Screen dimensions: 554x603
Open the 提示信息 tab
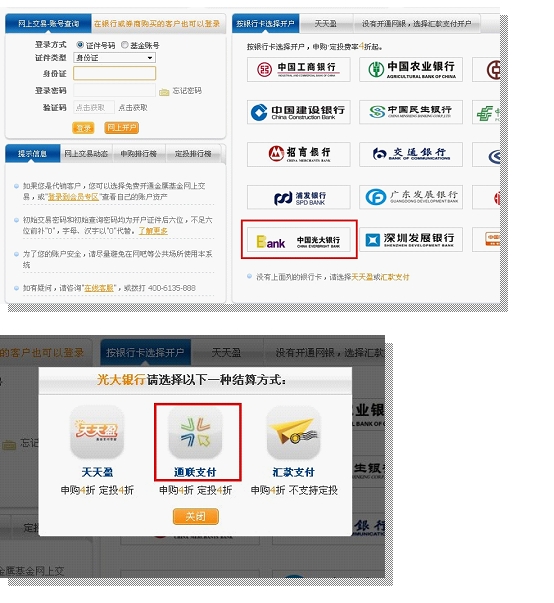[x=33, y=153]
